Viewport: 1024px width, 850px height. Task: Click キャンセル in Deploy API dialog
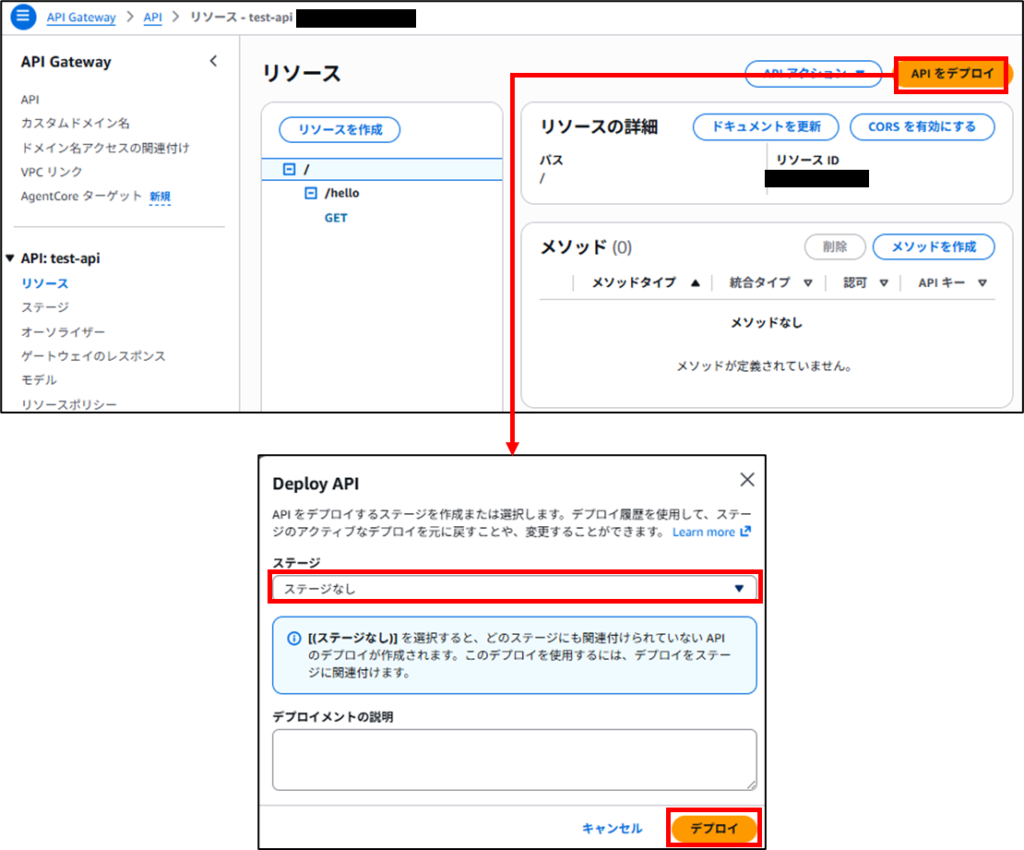point(612,828)
